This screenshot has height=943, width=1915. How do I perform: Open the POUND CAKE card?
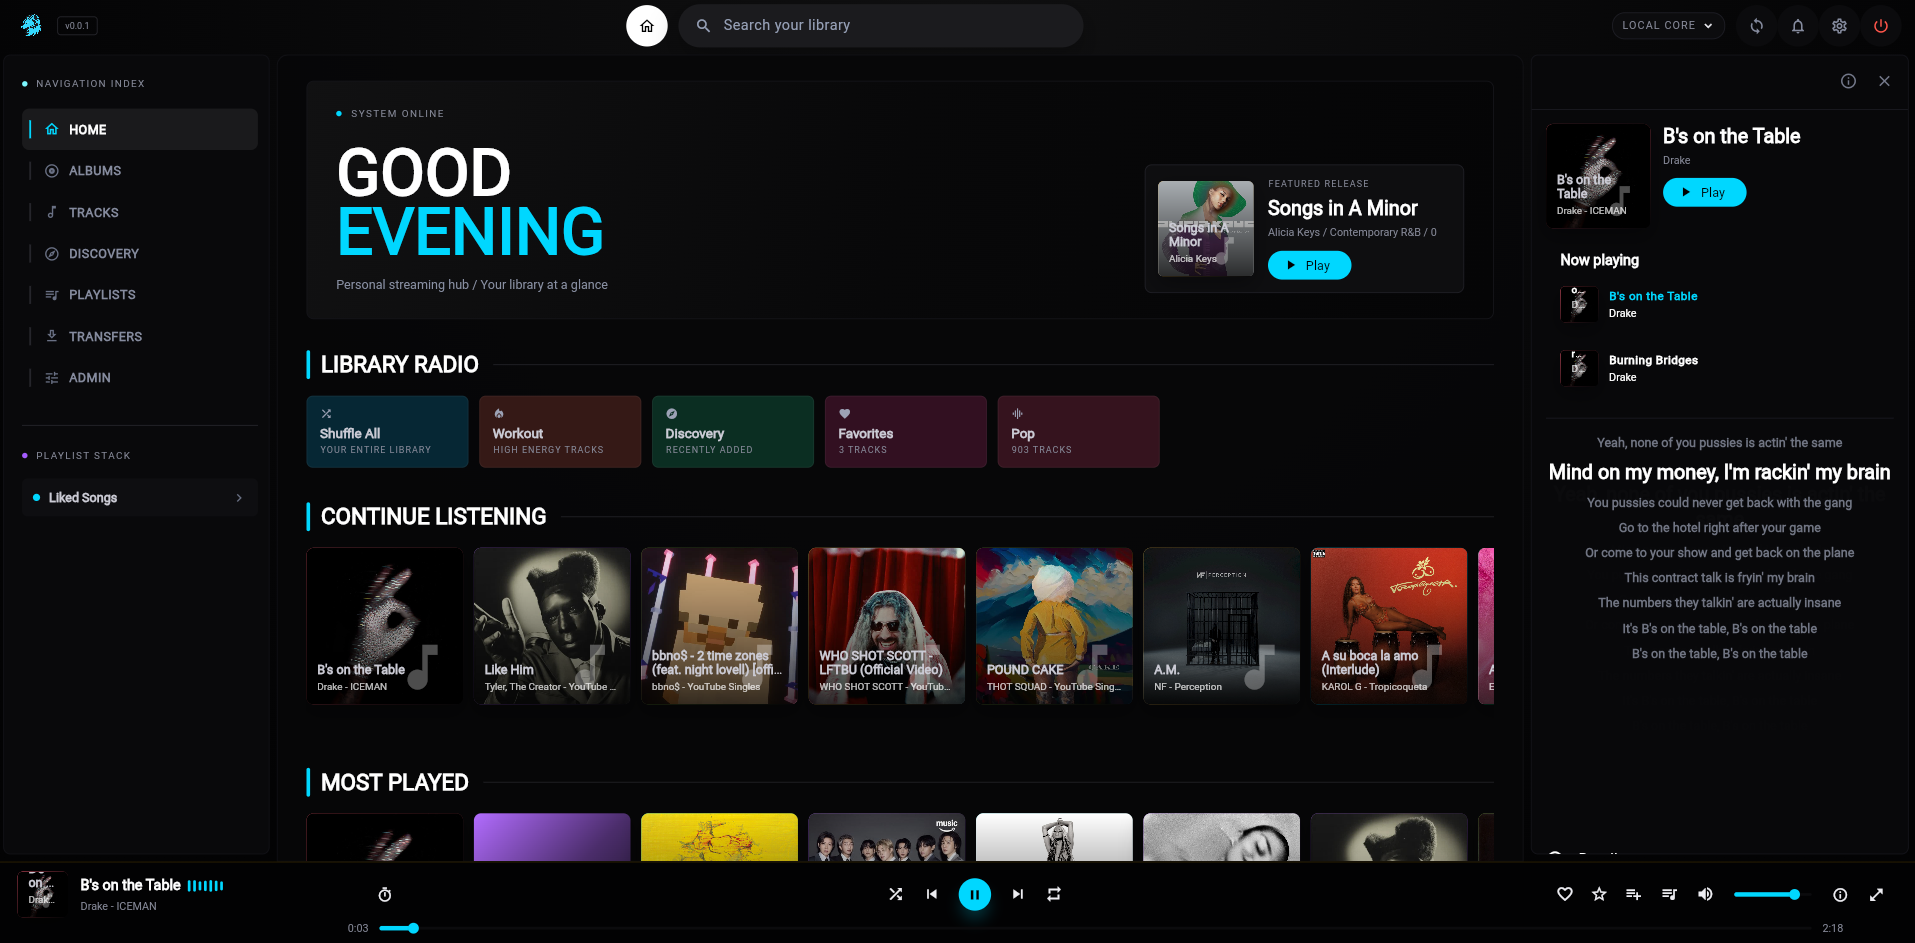click(x=1054, y=626)
